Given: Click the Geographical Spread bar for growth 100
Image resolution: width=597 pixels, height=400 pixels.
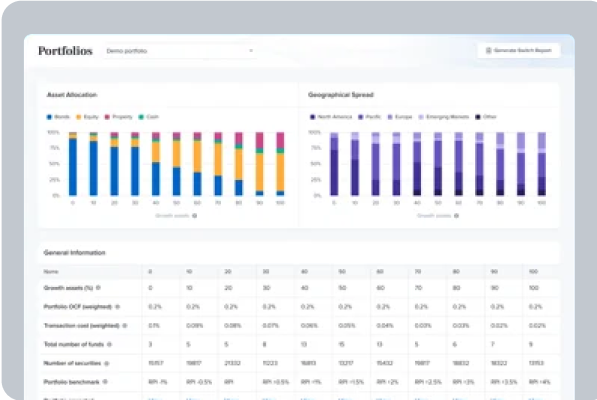Looking at the screenshot, I should tap(542, 164).
